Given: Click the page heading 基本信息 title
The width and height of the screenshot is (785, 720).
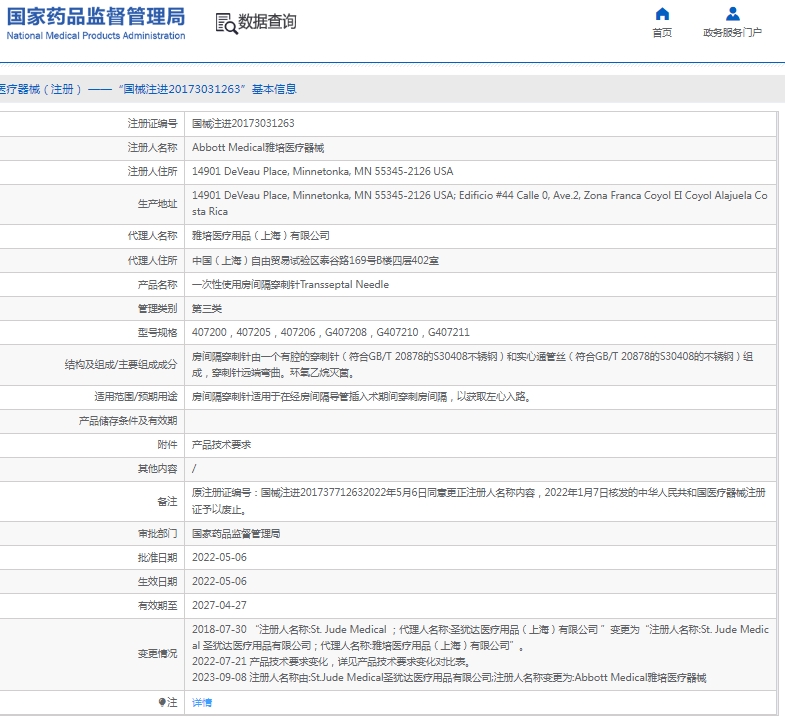Looking at the screenshot, I should coord(274,89).
